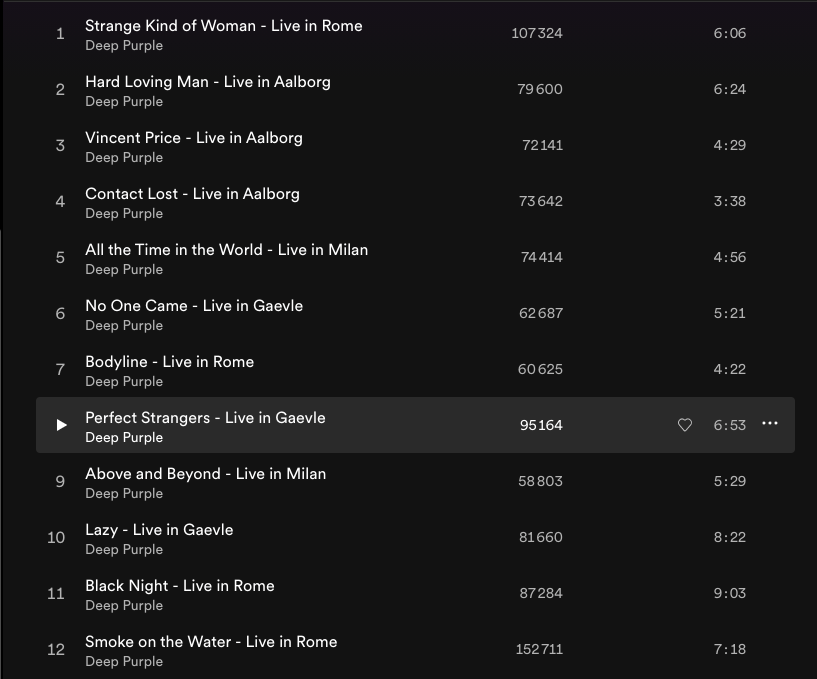Viewport: 817px width, 679px height.
Task: Play the Perfect Strangers track
Action: 61,425
